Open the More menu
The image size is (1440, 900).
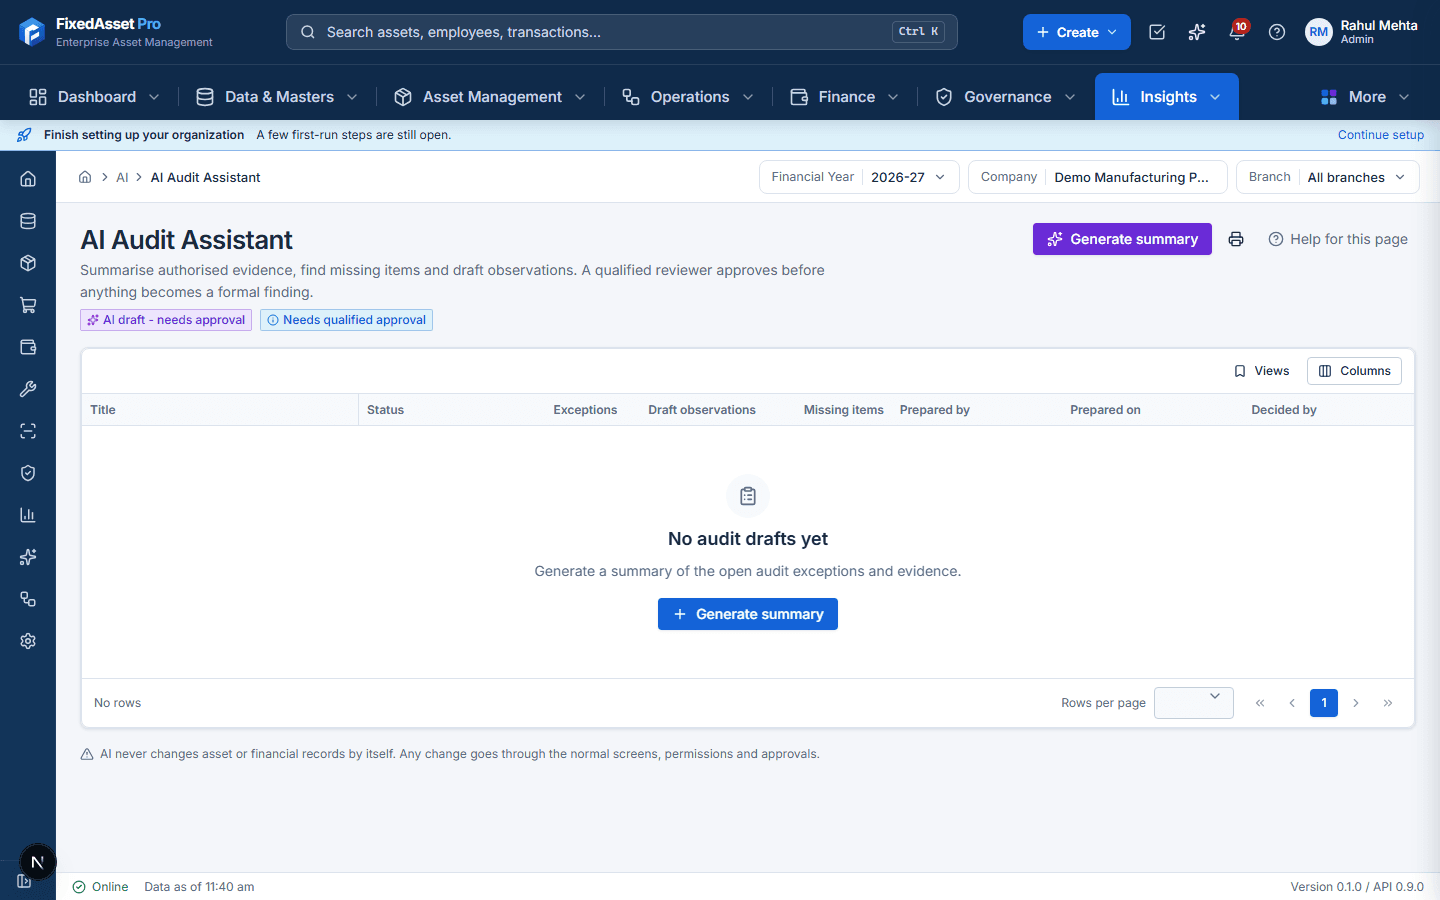click(x=1365, y=97)
